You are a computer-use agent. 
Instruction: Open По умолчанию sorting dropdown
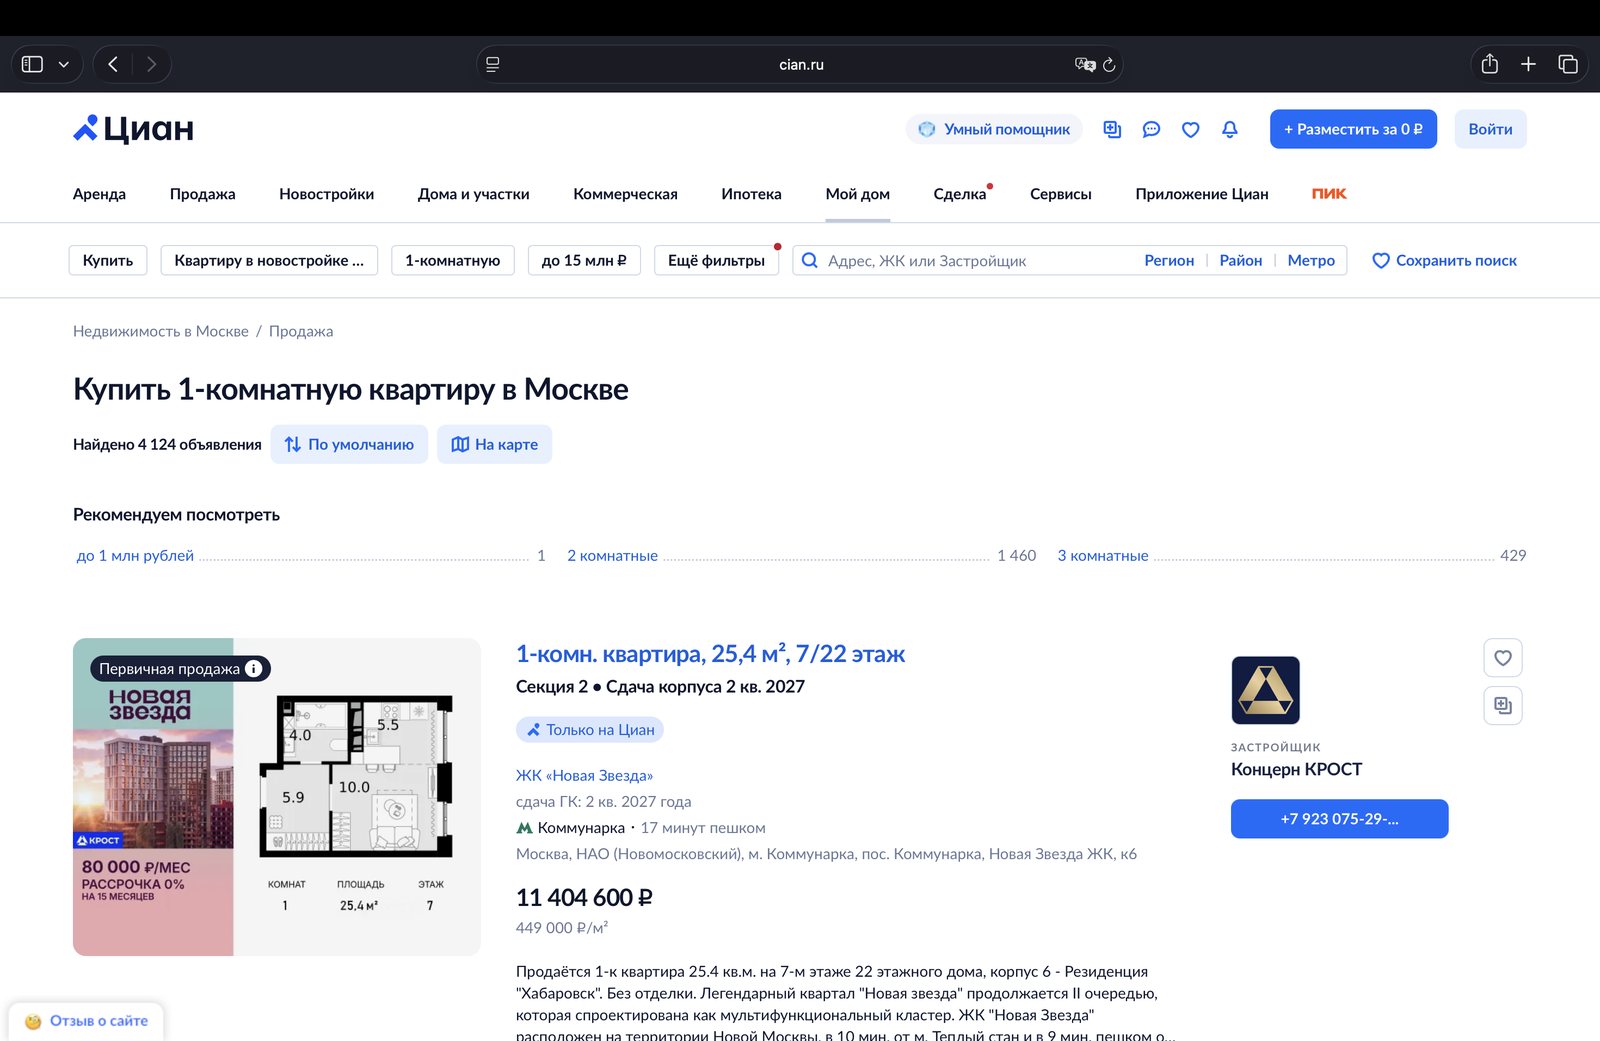349,444
